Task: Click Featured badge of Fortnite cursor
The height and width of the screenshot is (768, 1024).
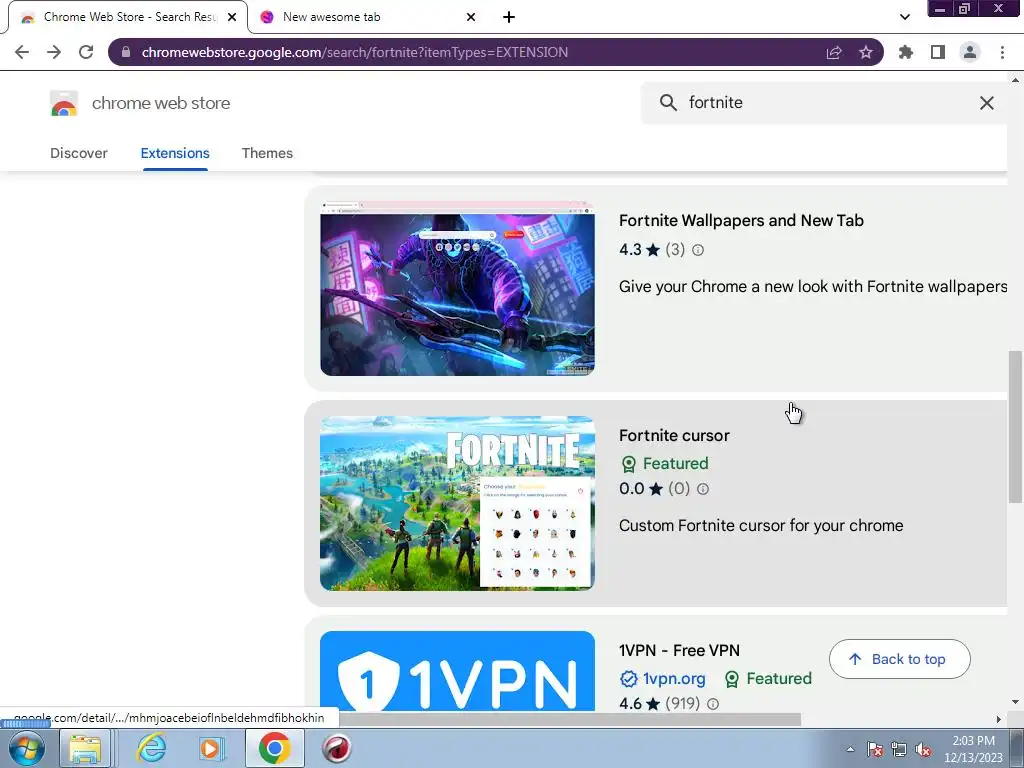Action: coord(664,464)
